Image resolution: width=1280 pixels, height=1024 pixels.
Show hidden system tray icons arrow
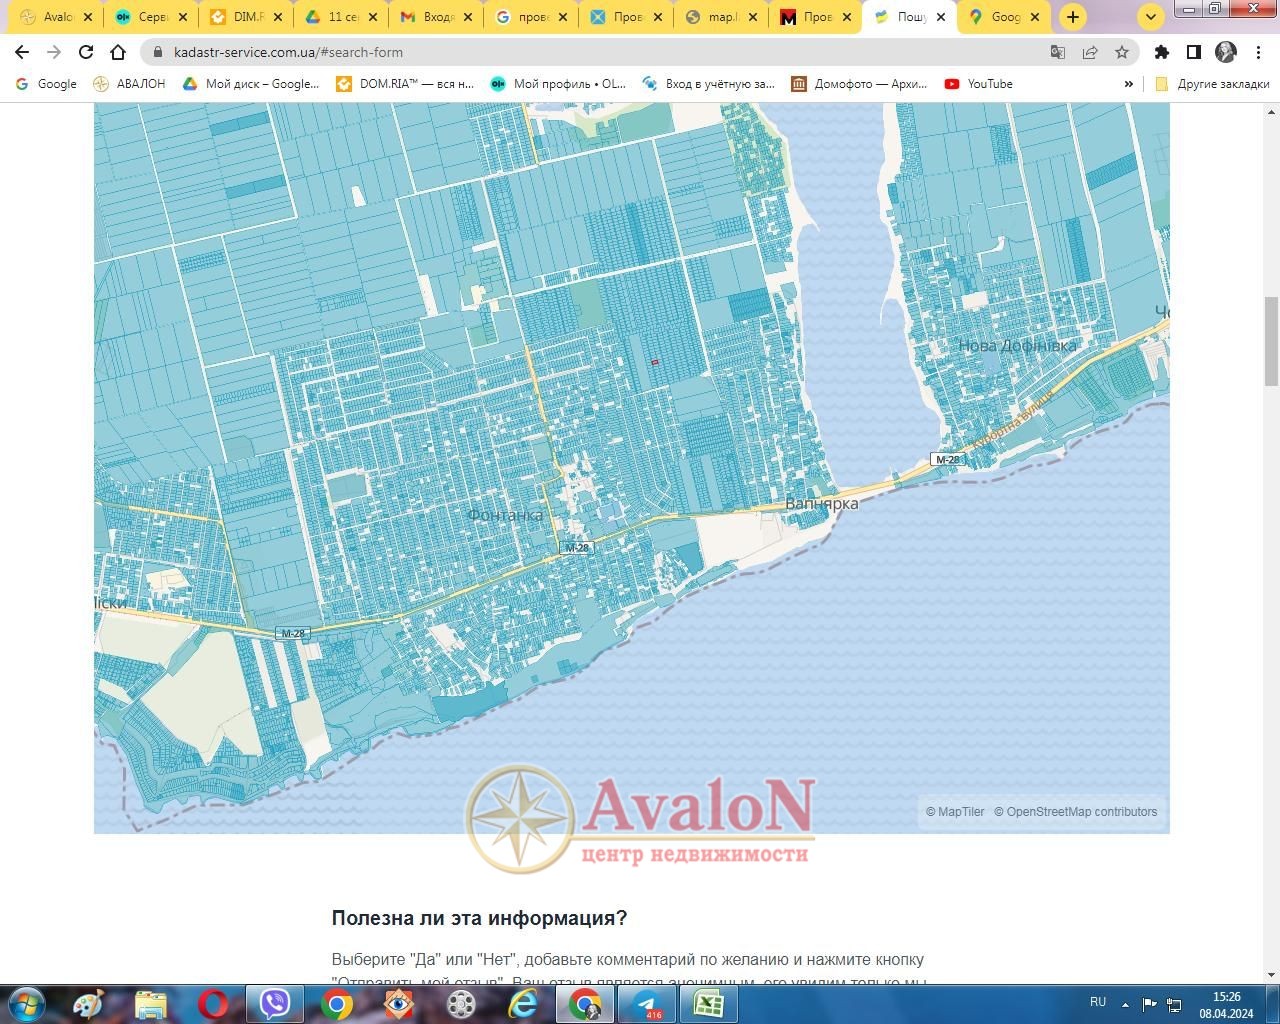coord(1125,1004)
